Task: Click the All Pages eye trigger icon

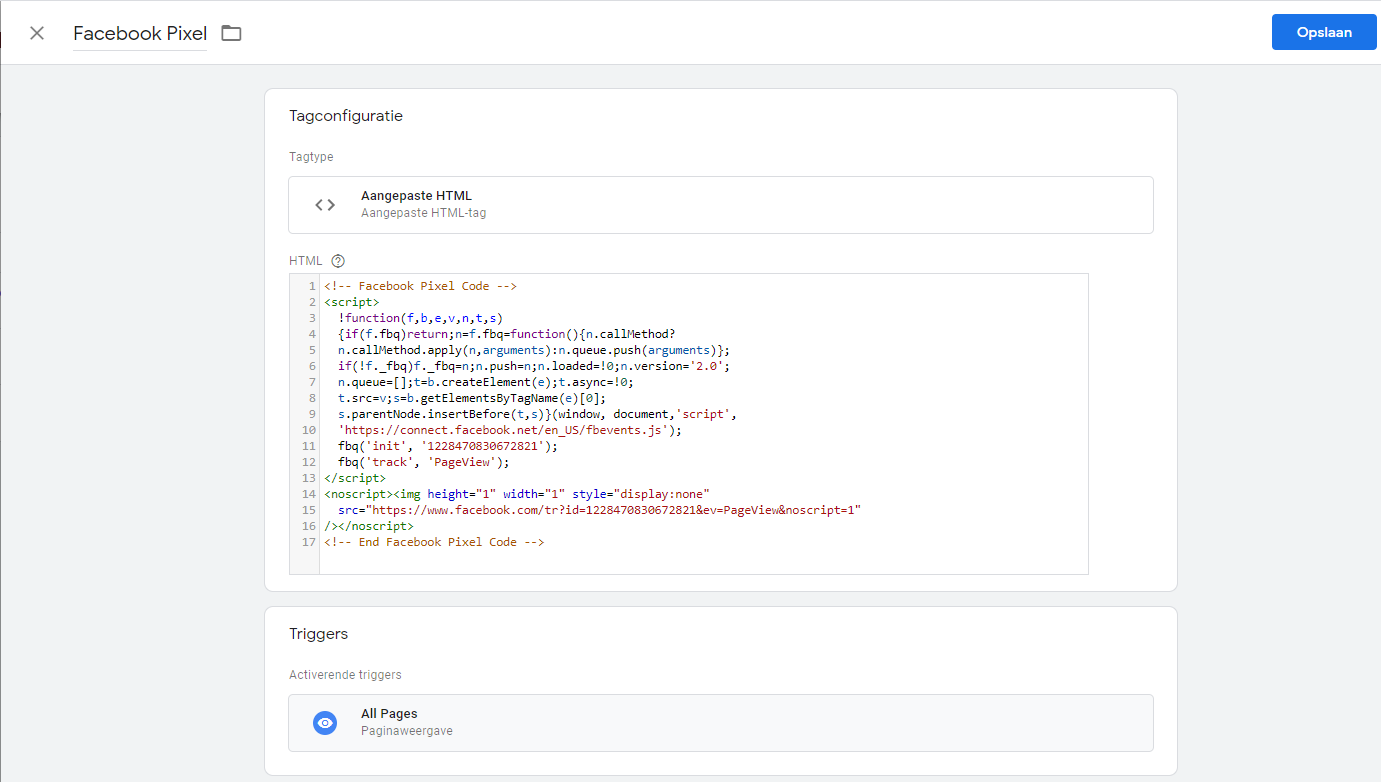Action: coord(325,723)
